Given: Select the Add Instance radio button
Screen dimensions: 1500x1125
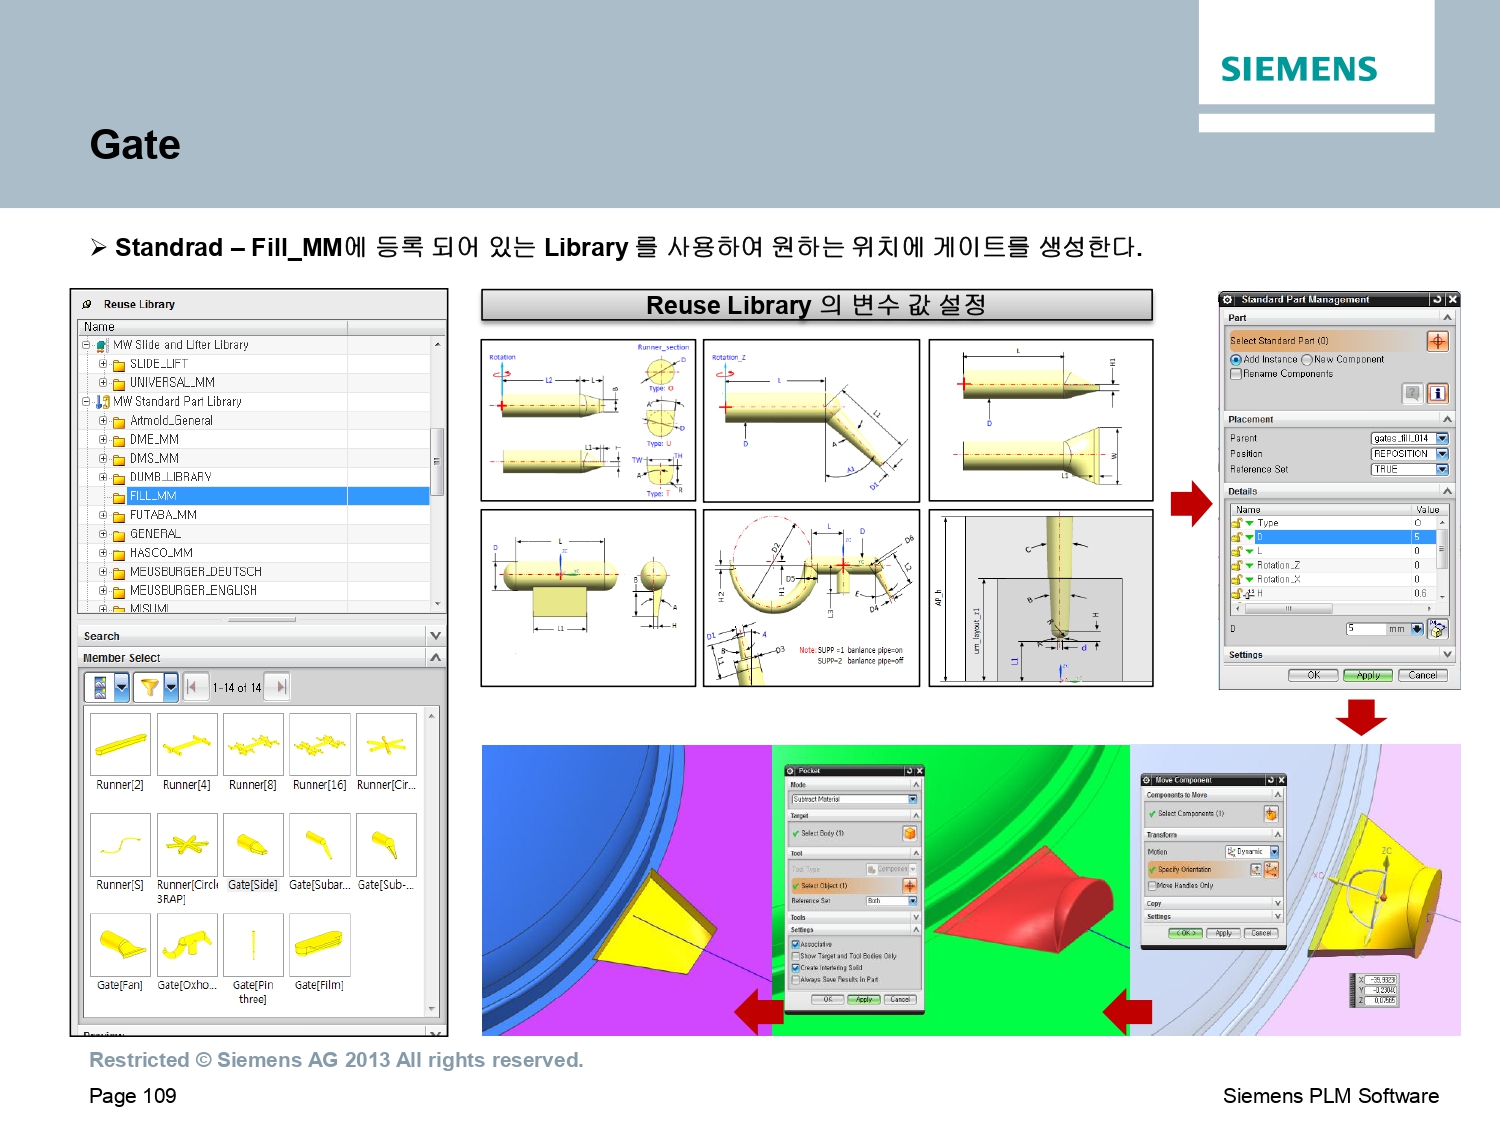Looking at the screenshot, I should pyautogui.click(x=1236, y=360).
